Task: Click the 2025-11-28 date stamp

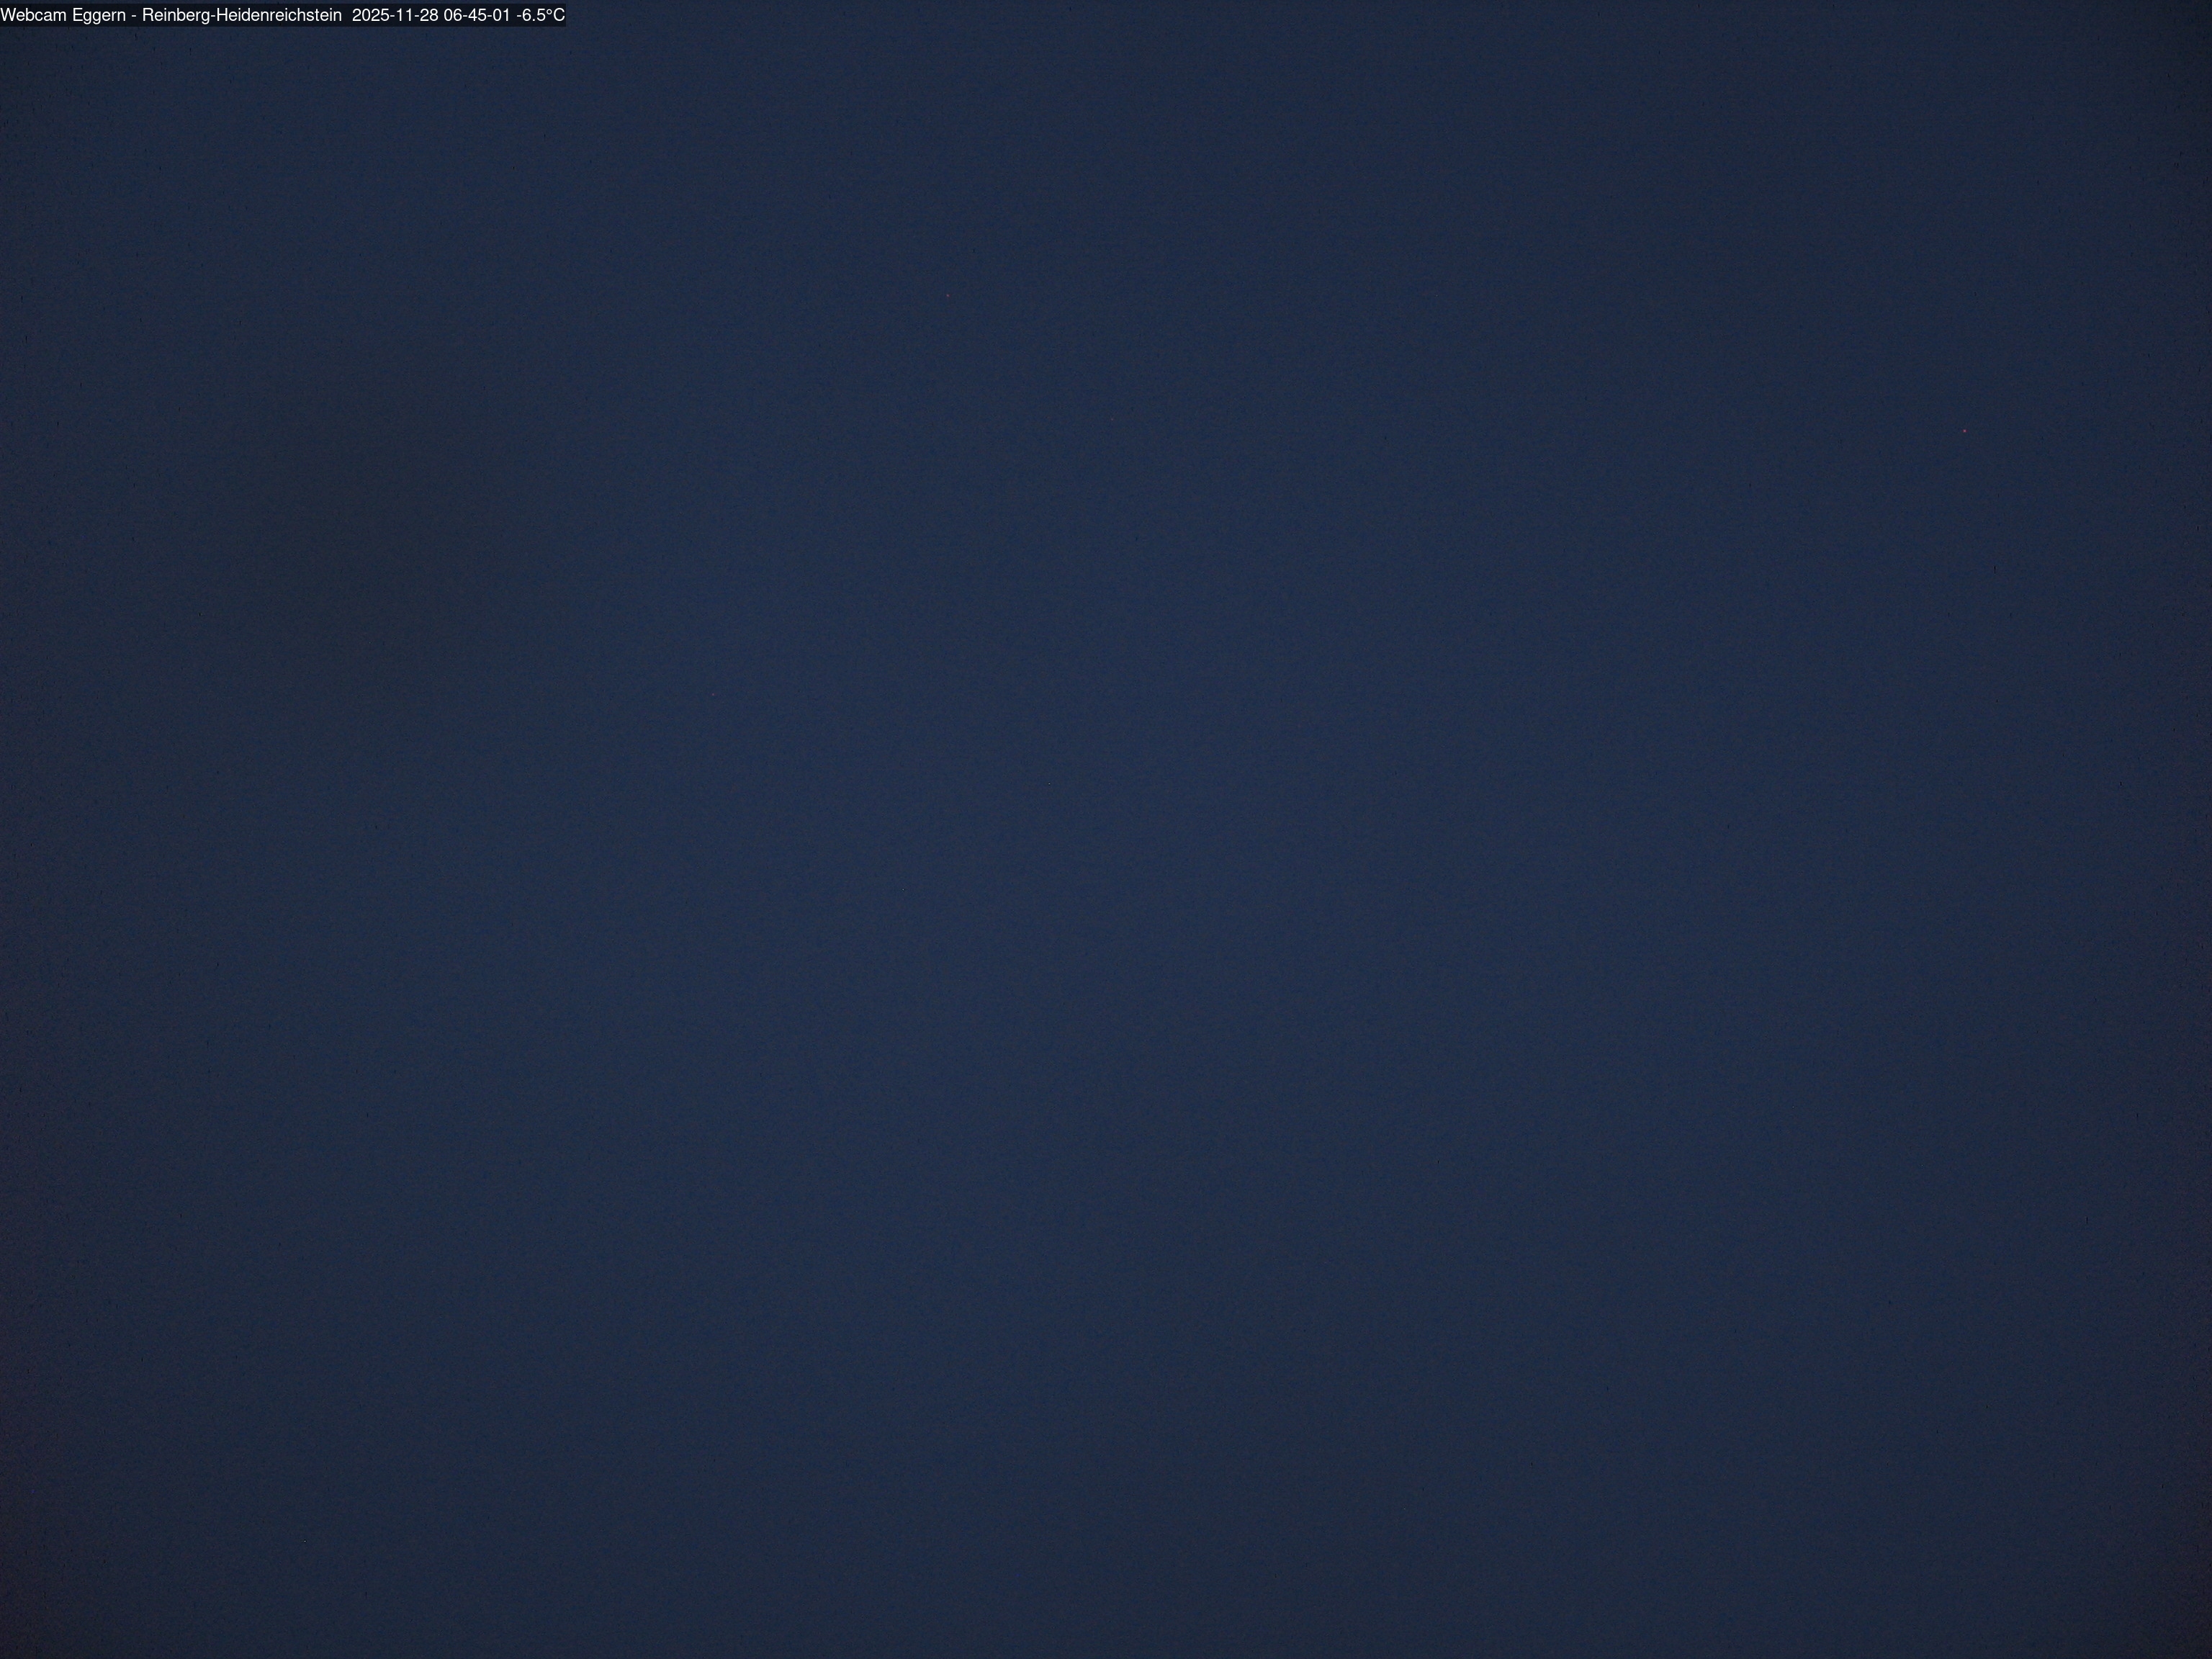Action: click(395, 16)
